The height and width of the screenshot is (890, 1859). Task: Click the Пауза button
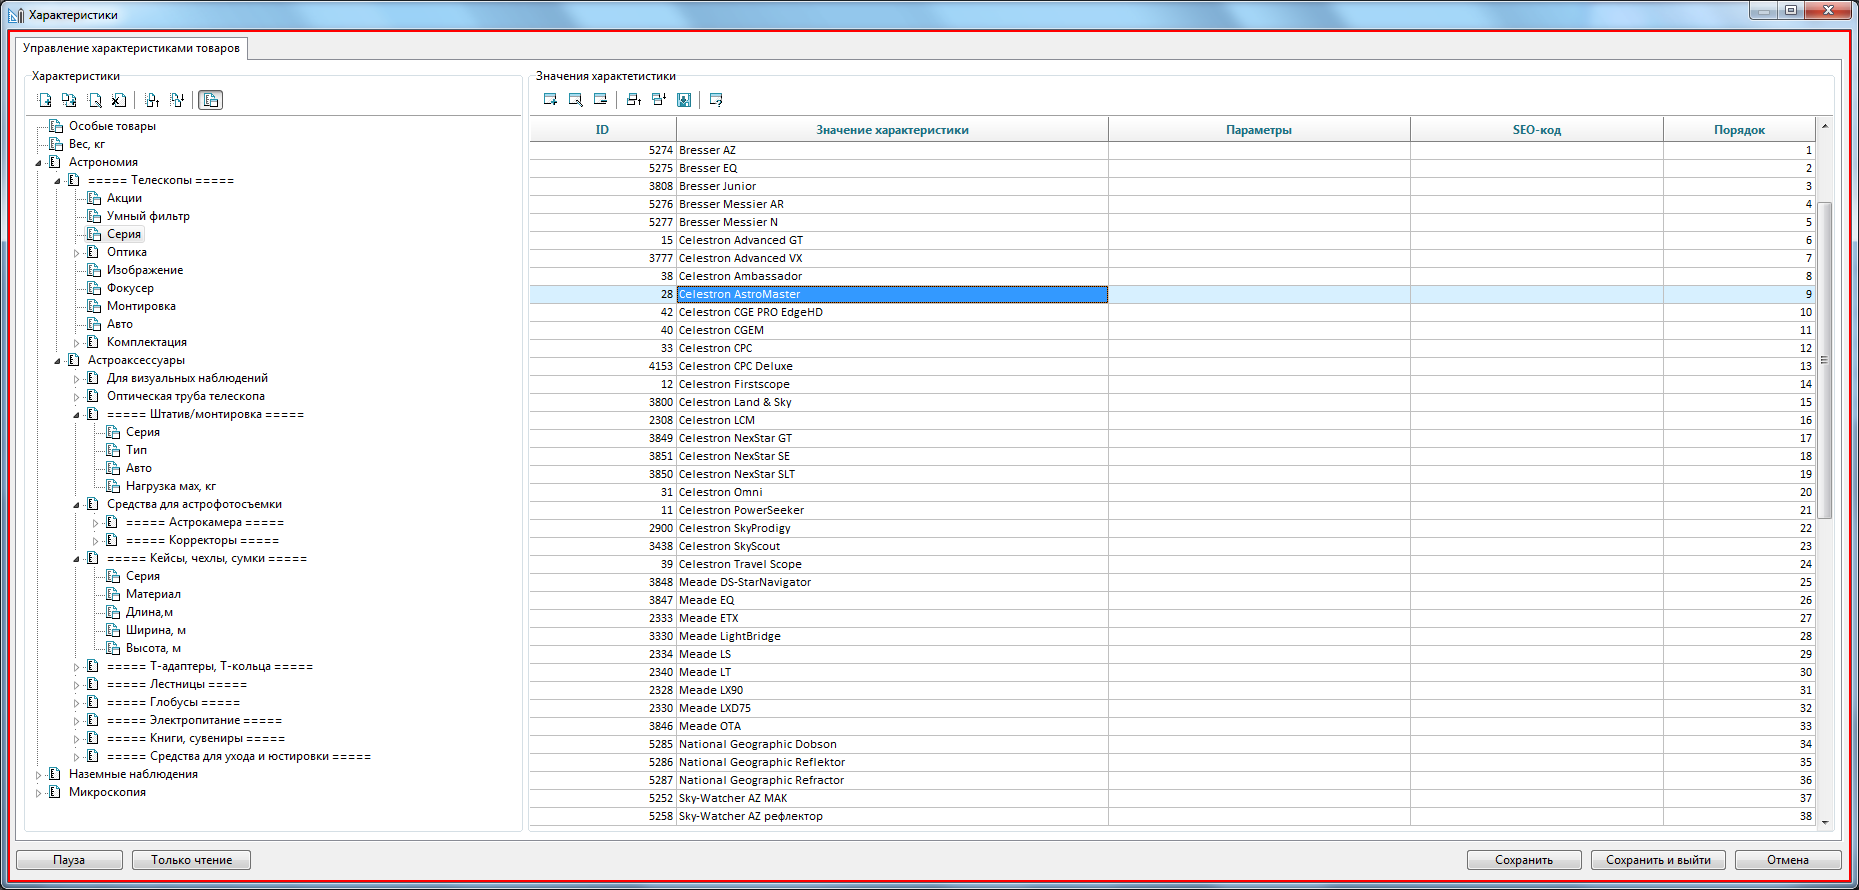click(69, 860)
